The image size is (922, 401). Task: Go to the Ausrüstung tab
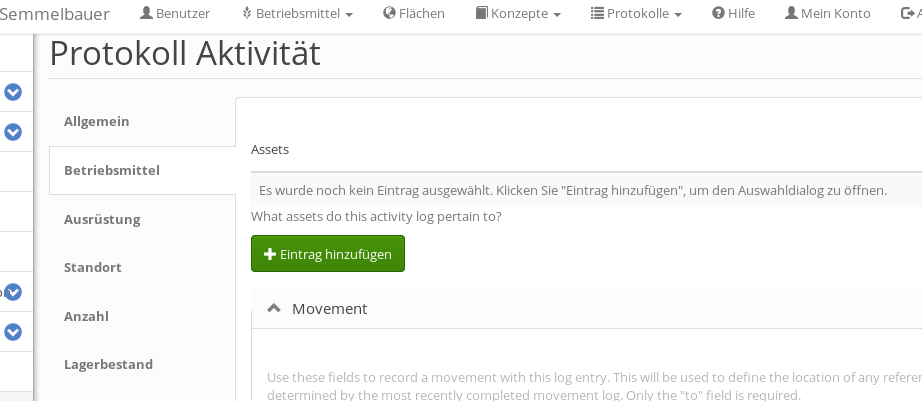(x=102, y=219)
